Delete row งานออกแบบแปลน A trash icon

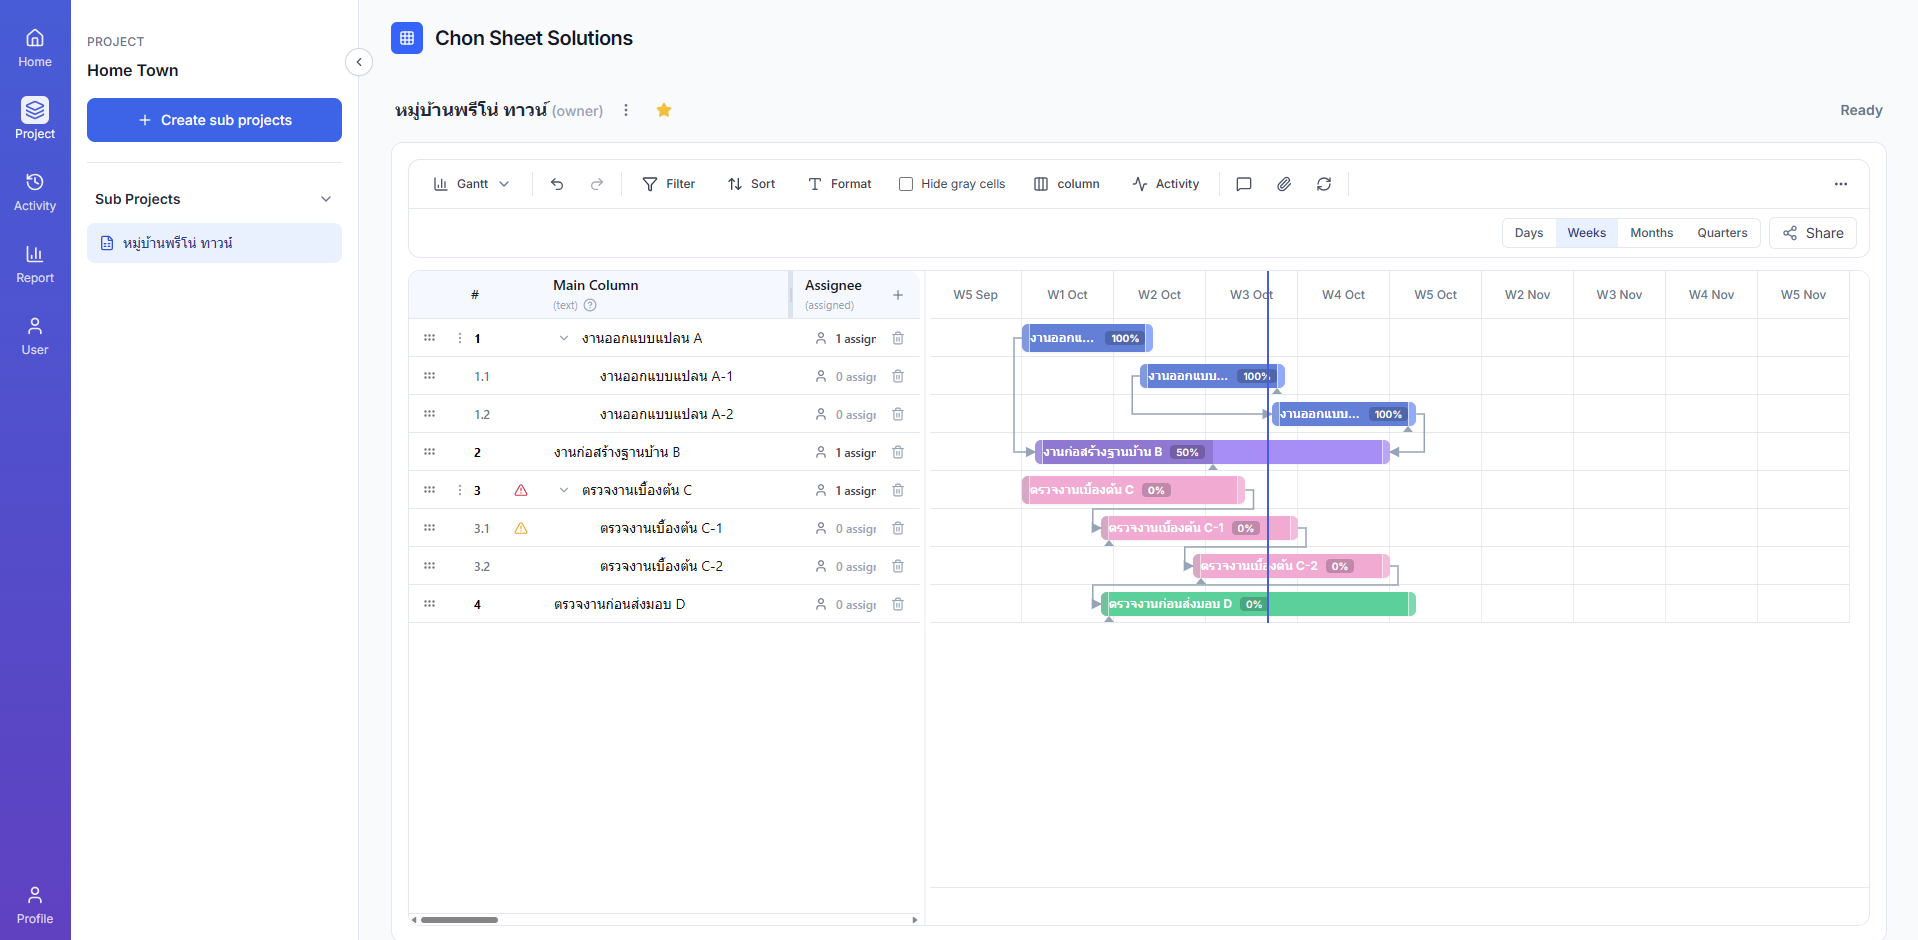pos(898,338)
